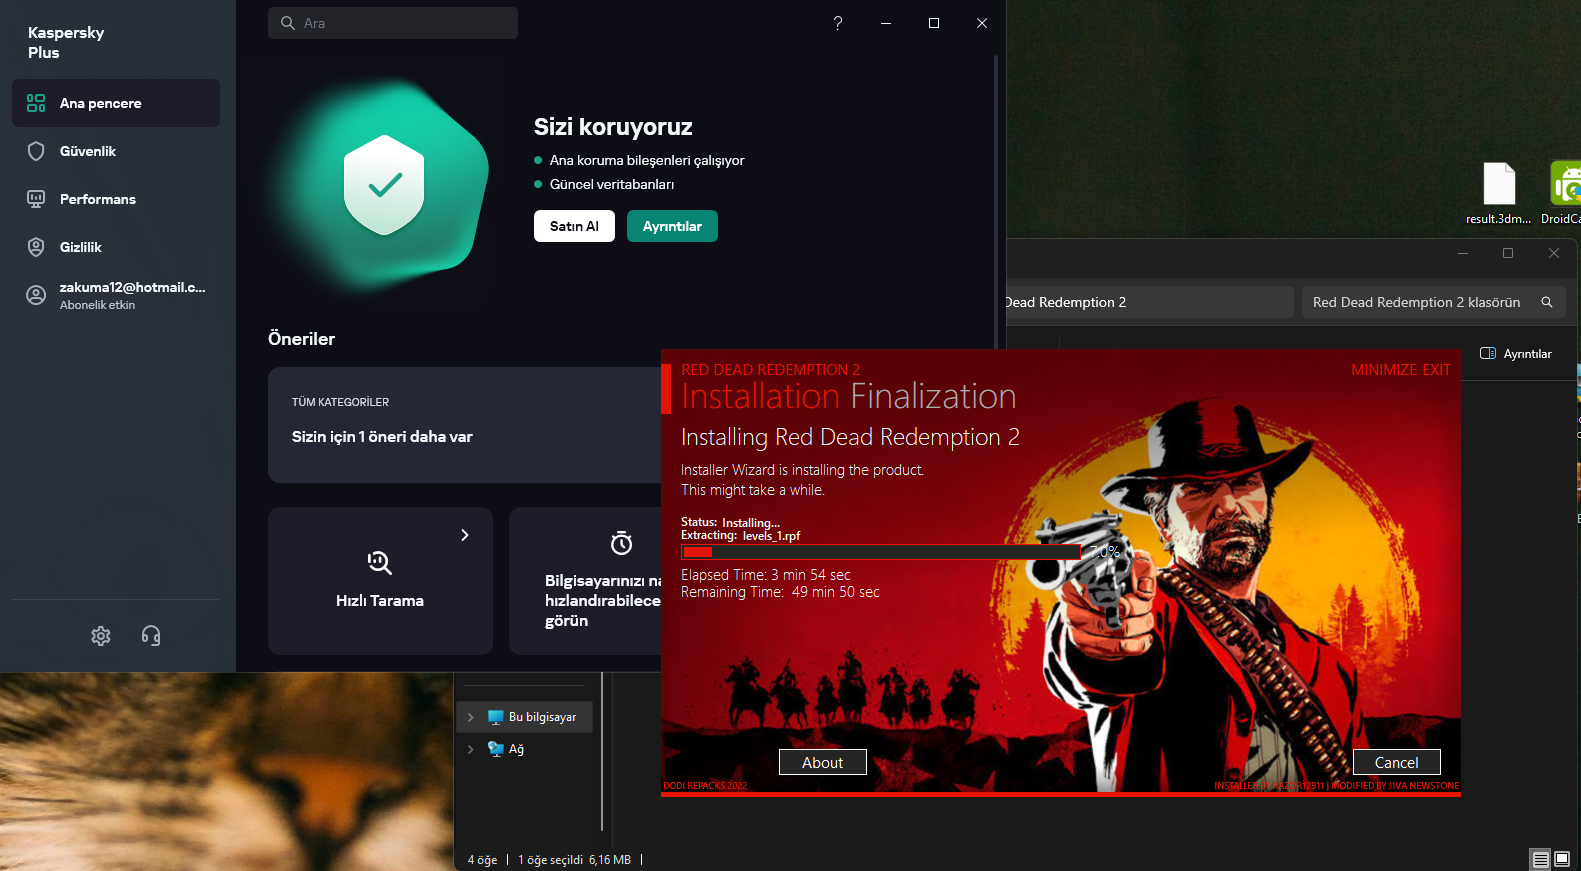Click the green Ayrıntılar button in Kaspersky
Viewport: 1581px width, 871px height.
672,226
